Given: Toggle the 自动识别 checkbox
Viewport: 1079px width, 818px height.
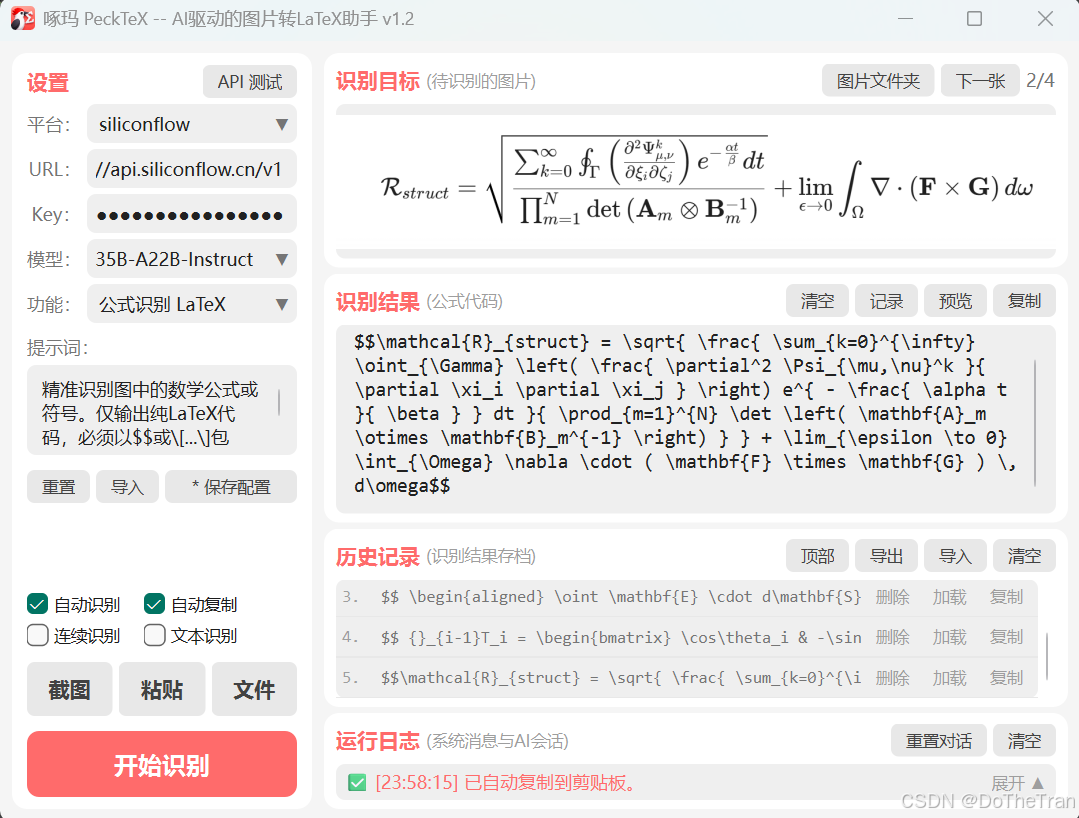Looking at the screenshot, I should 37,604.
